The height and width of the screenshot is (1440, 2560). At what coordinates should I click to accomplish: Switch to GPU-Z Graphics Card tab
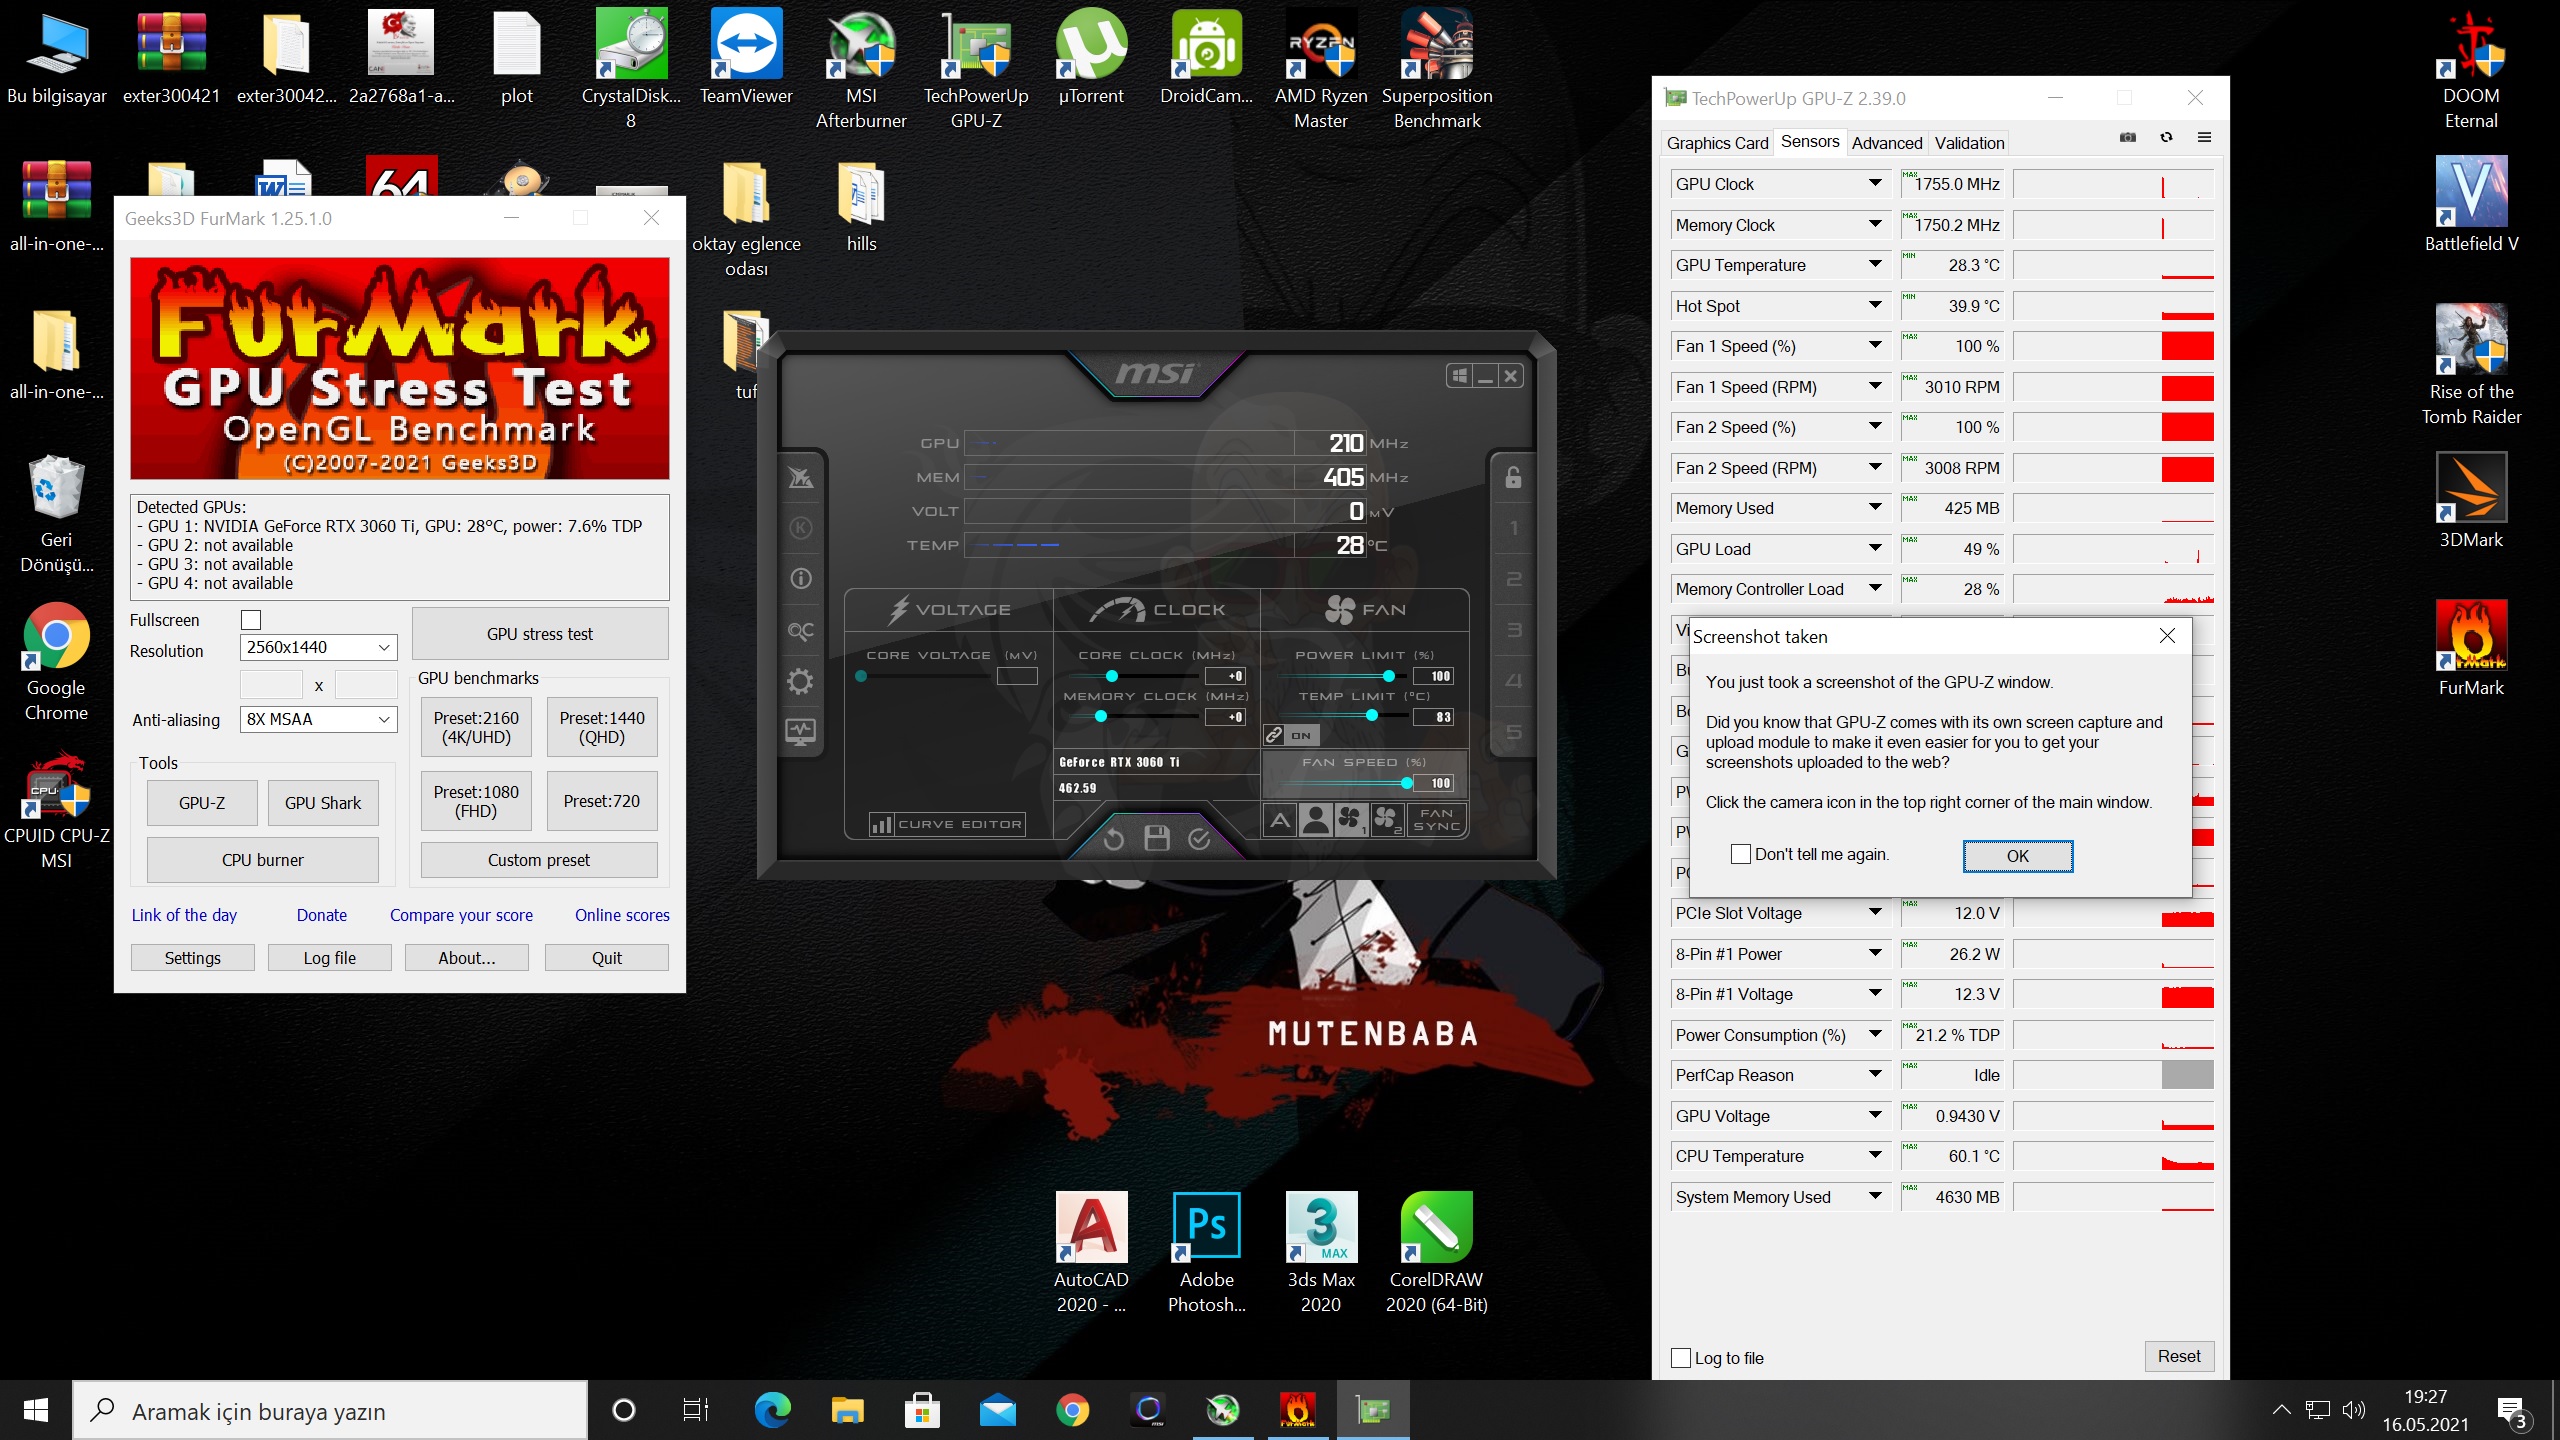coord(1717,143)
